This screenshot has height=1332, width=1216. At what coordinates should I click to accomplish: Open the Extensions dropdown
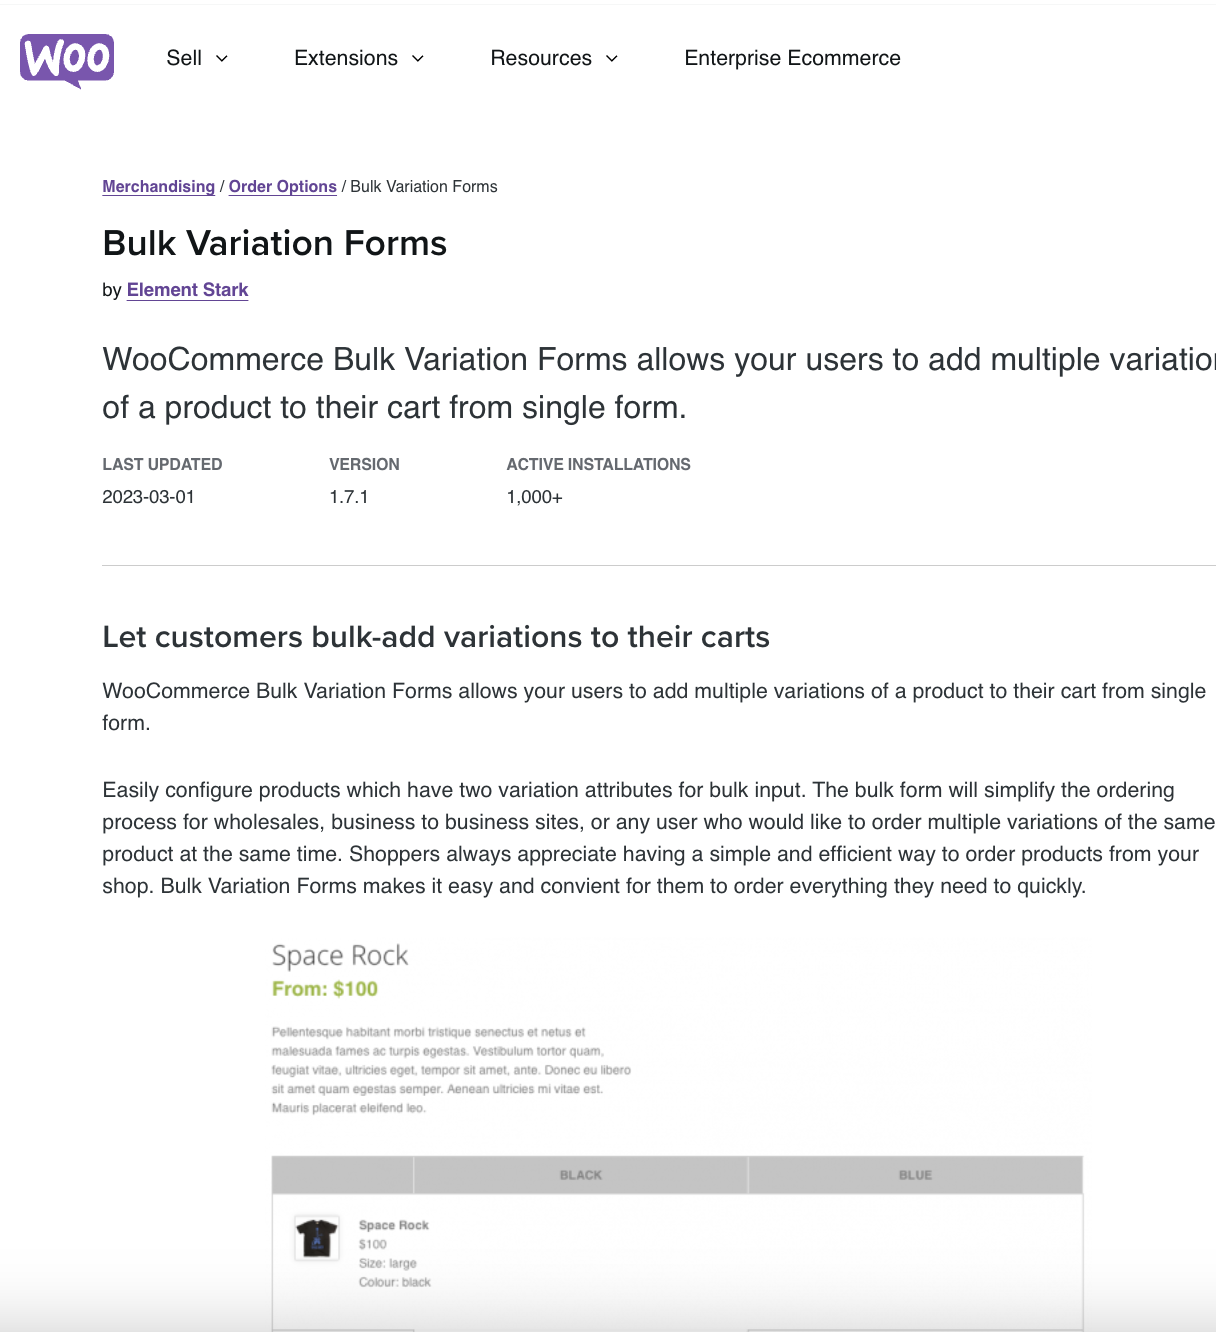pyautogui.click(x=357, y=58)
